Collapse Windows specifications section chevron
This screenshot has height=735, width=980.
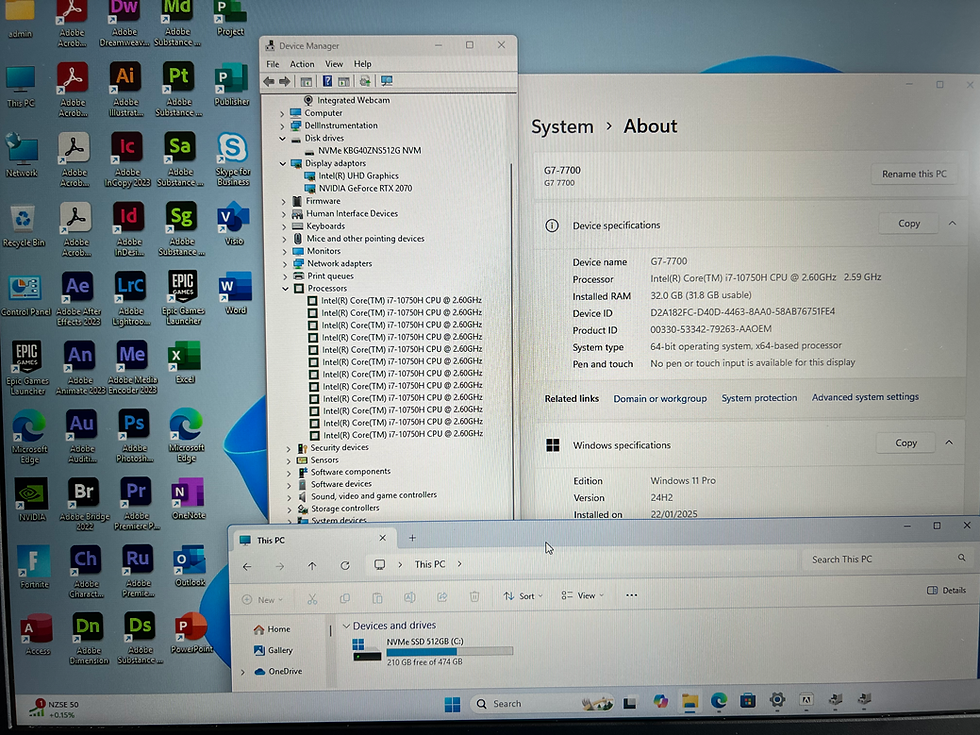(x=949, y=442)
